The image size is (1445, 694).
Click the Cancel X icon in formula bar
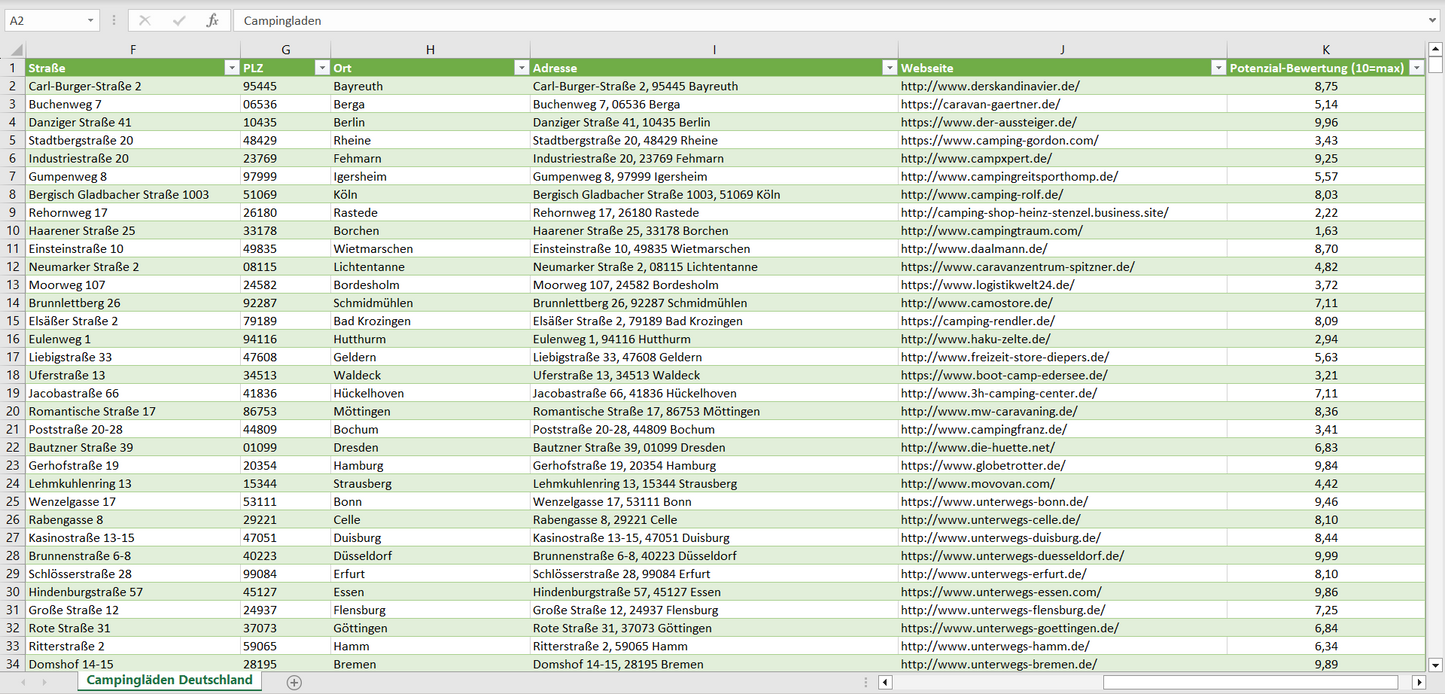click(x=145, y=20)
